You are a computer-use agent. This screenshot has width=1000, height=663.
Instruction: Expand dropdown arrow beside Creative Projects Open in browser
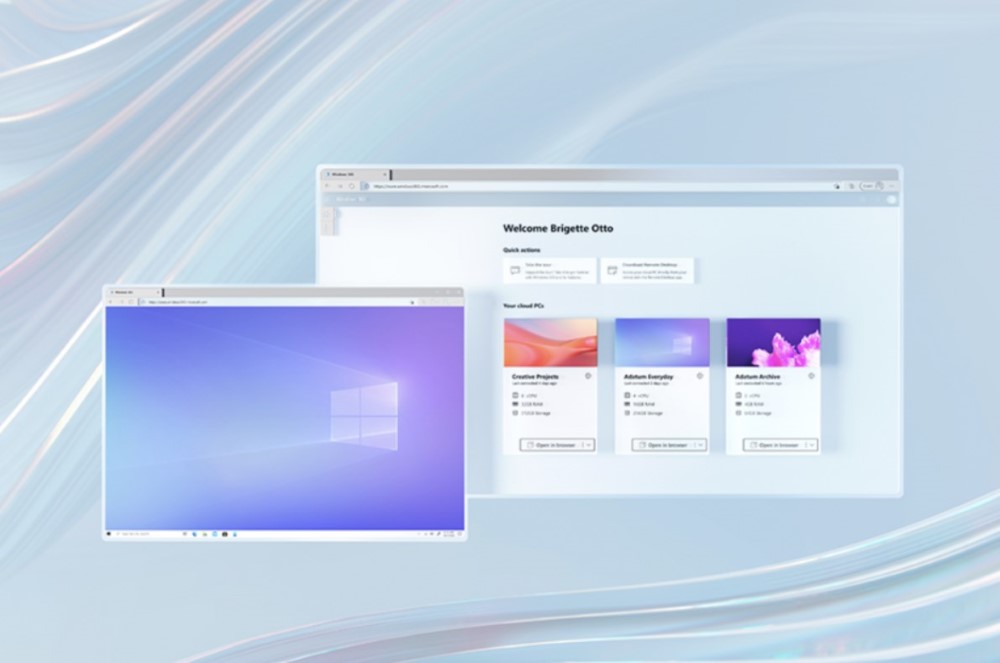[x=588, y=445]
